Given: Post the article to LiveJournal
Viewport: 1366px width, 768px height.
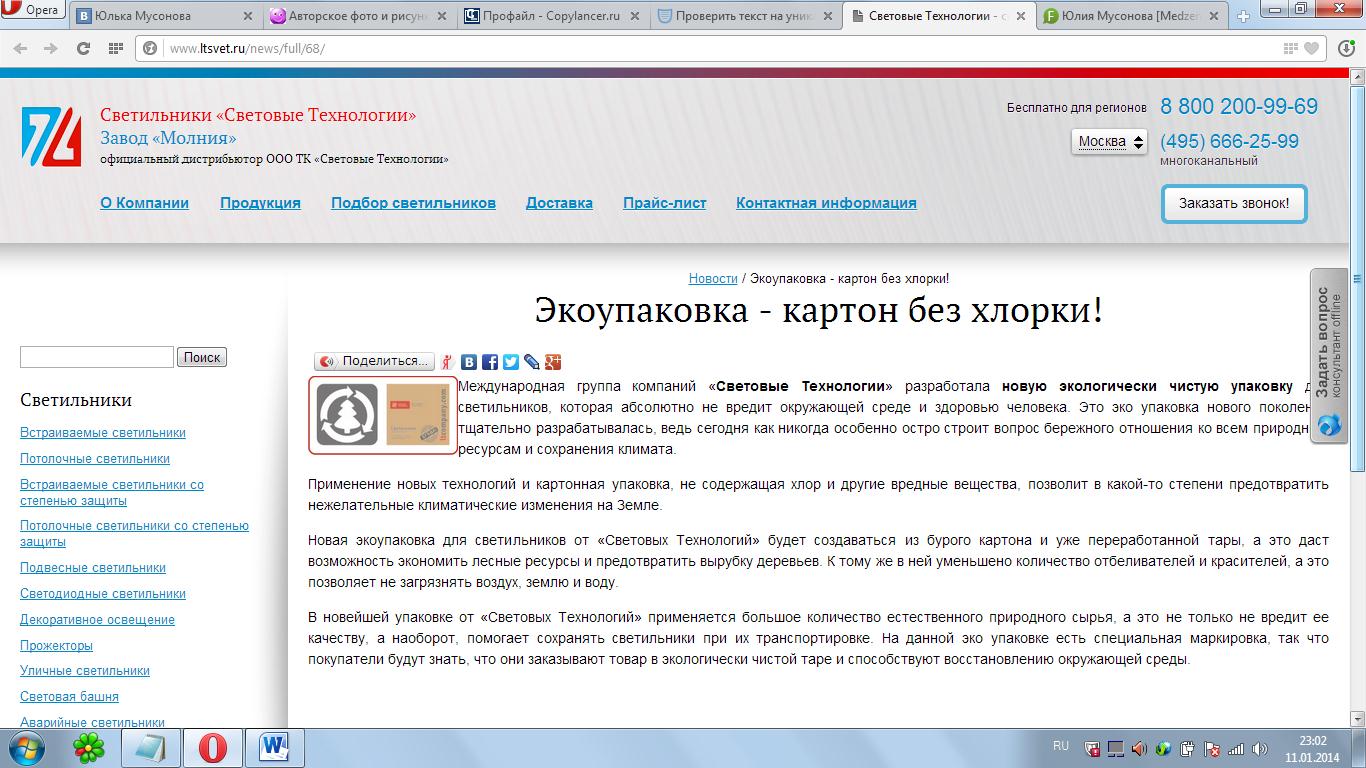Looking at the screenshot, I should click(531, 361).
